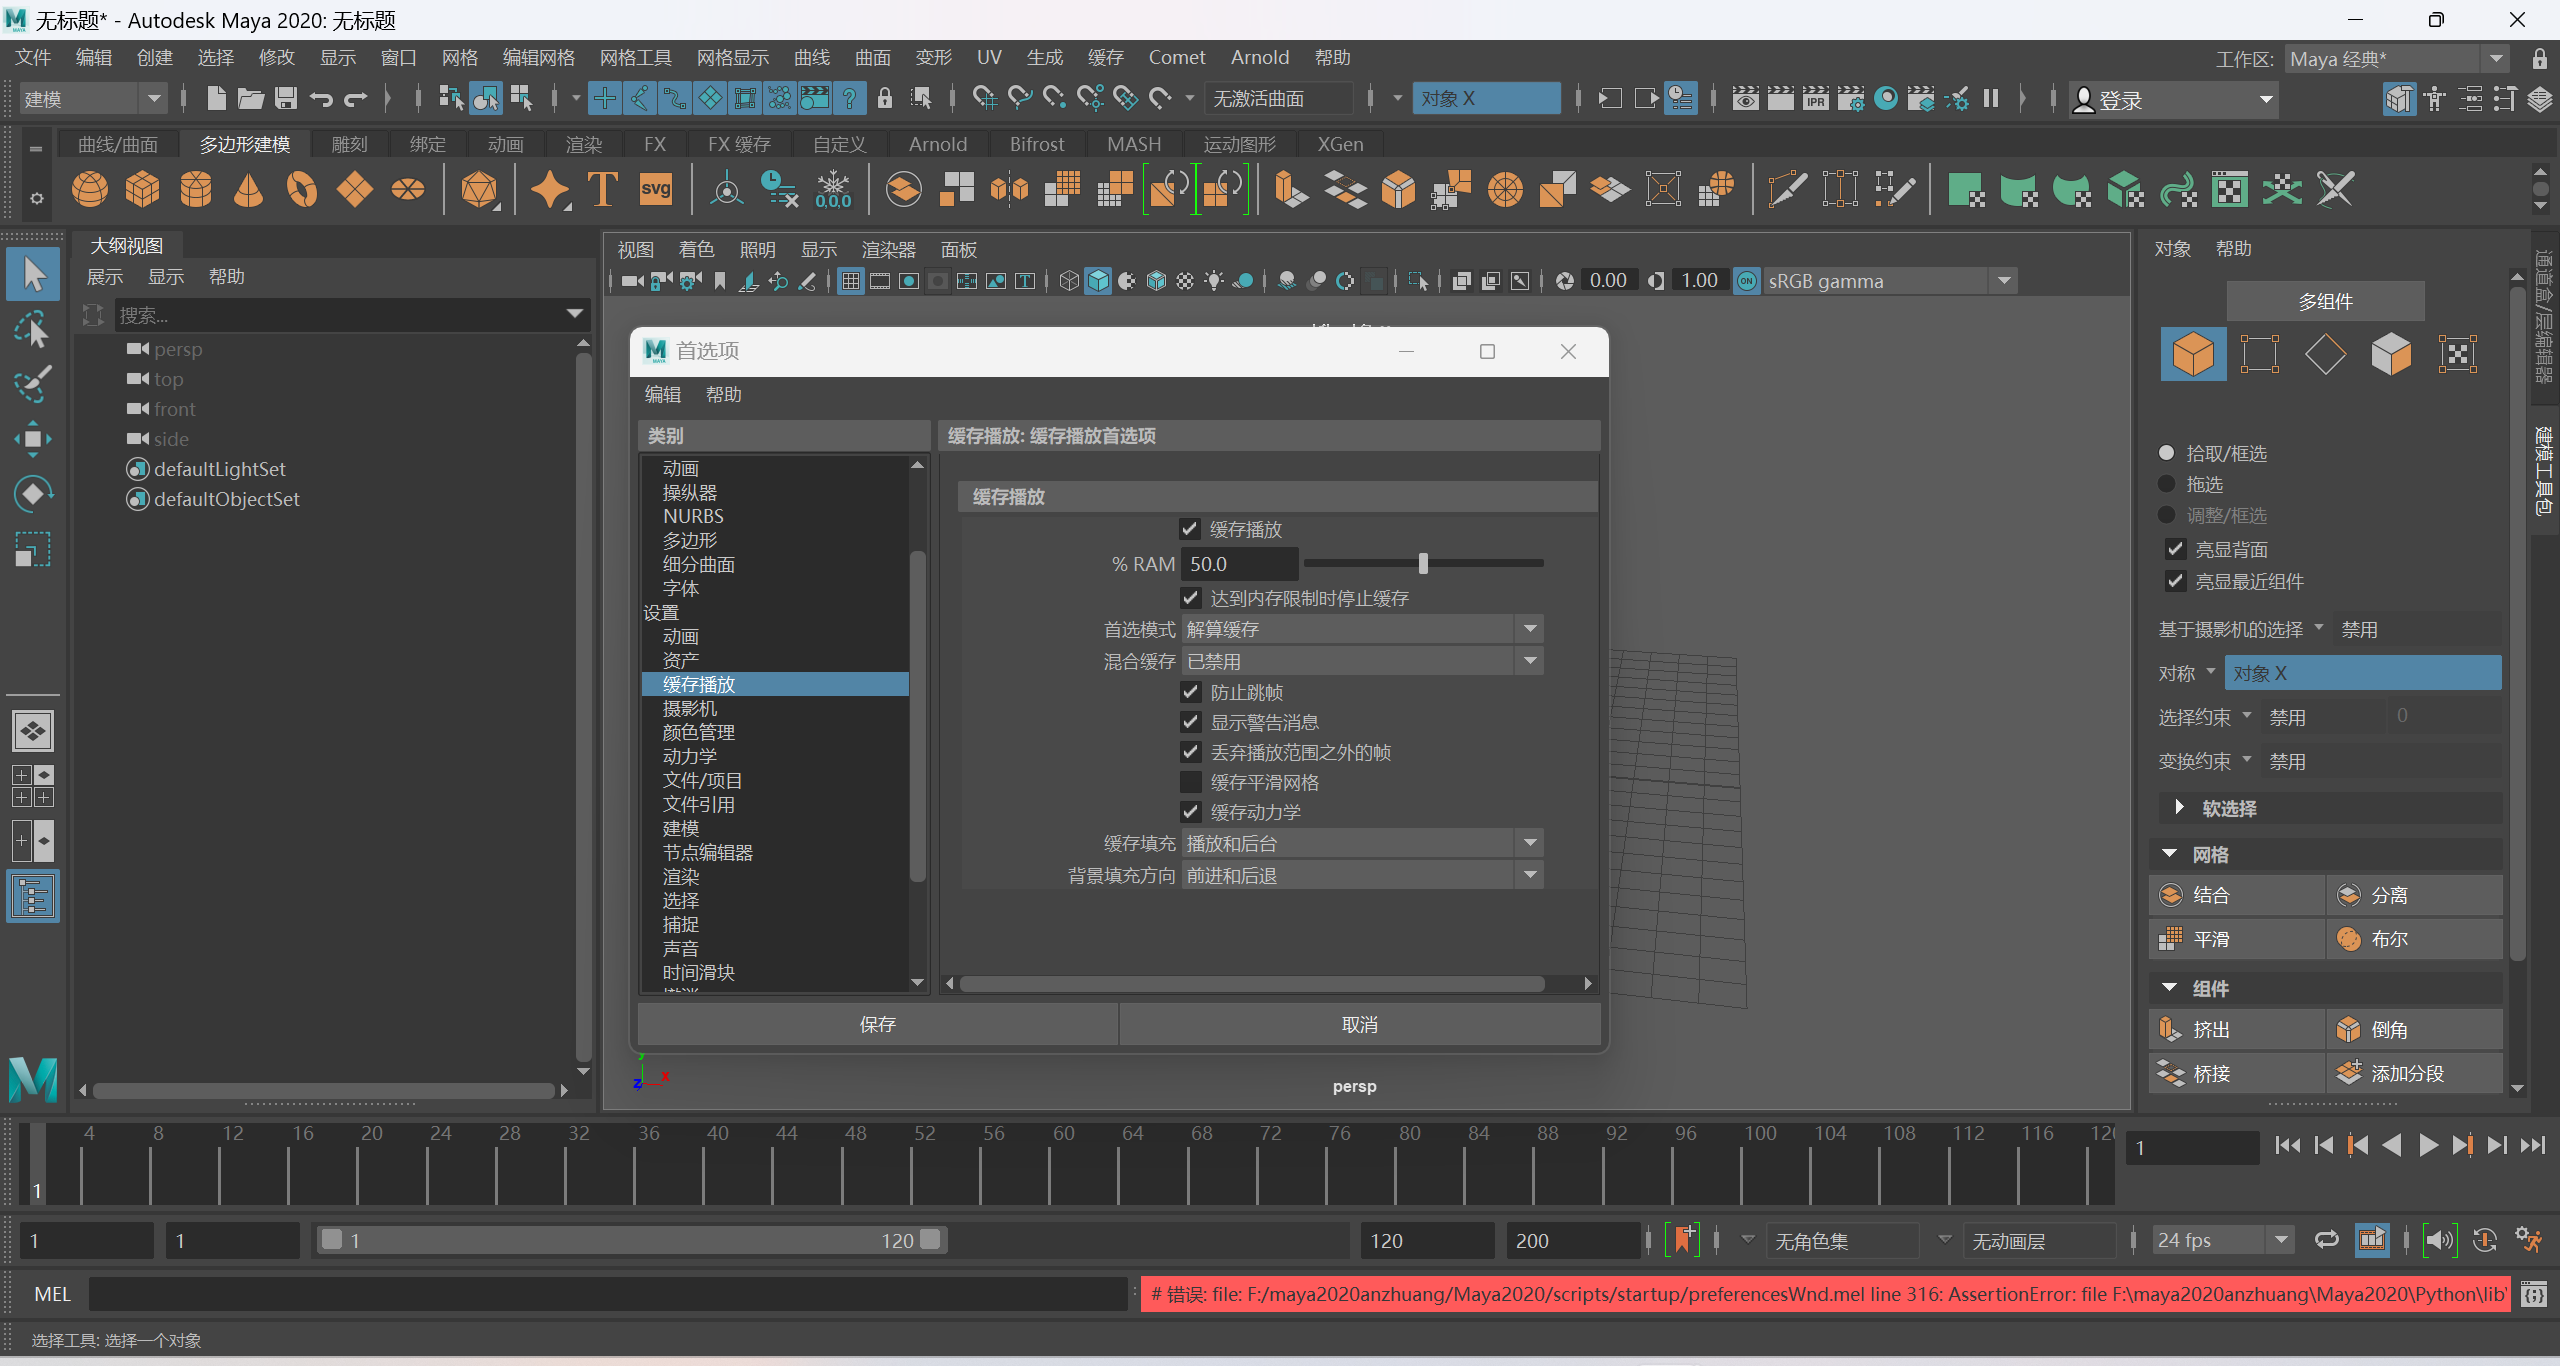Collapse the 网格 section in toolkit
The height and width of the screenshot is (1366, 2560).
(2169, 854)
